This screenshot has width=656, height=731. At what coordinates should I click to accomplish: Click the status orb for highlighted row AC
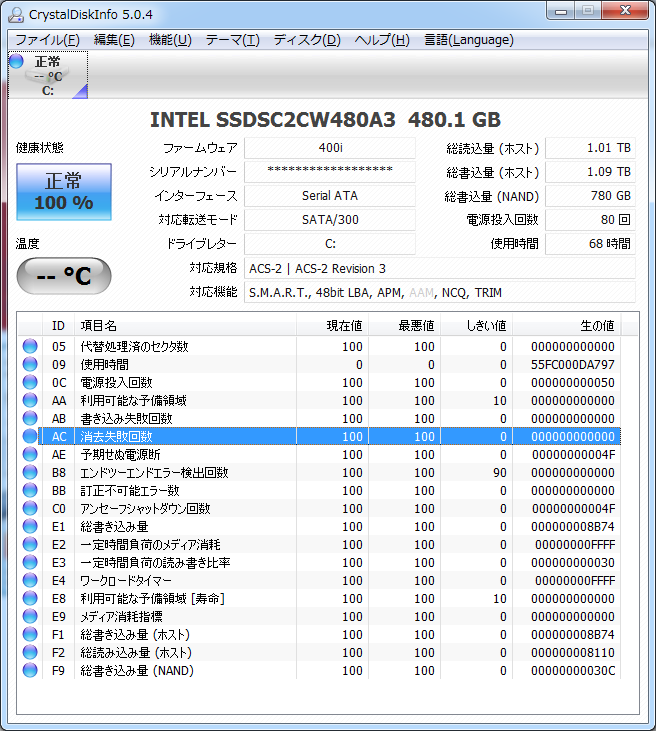point(30,436)
